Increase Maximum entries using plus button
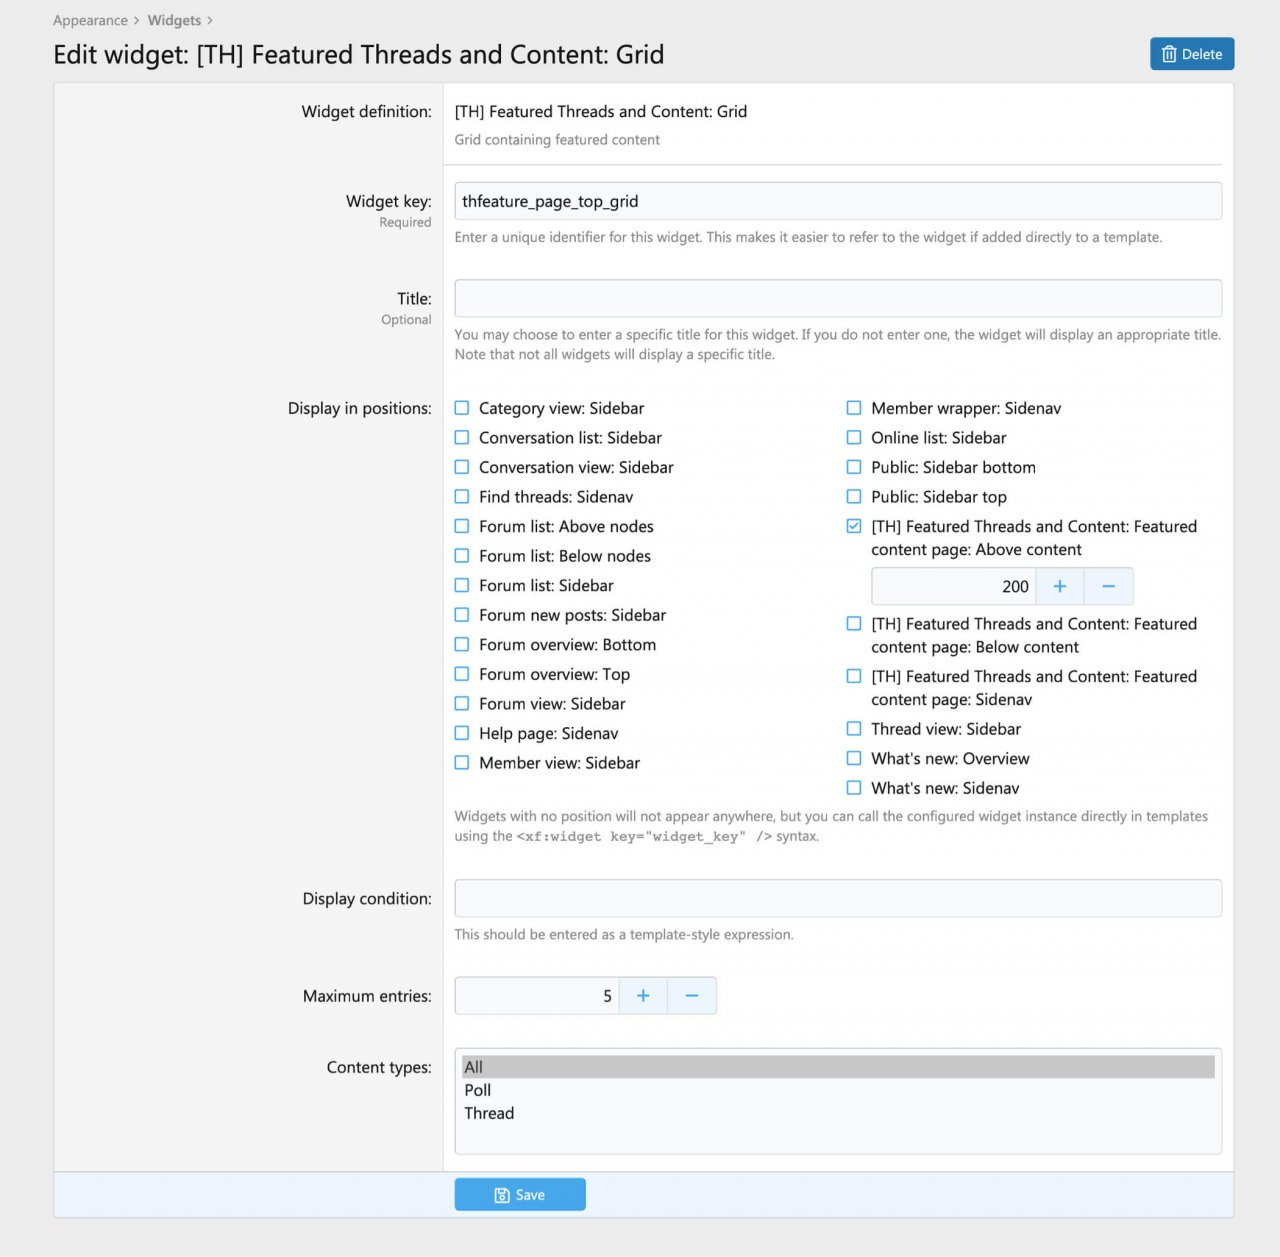The height and width of the screenshot is (1257, 1280). point(643,996)
